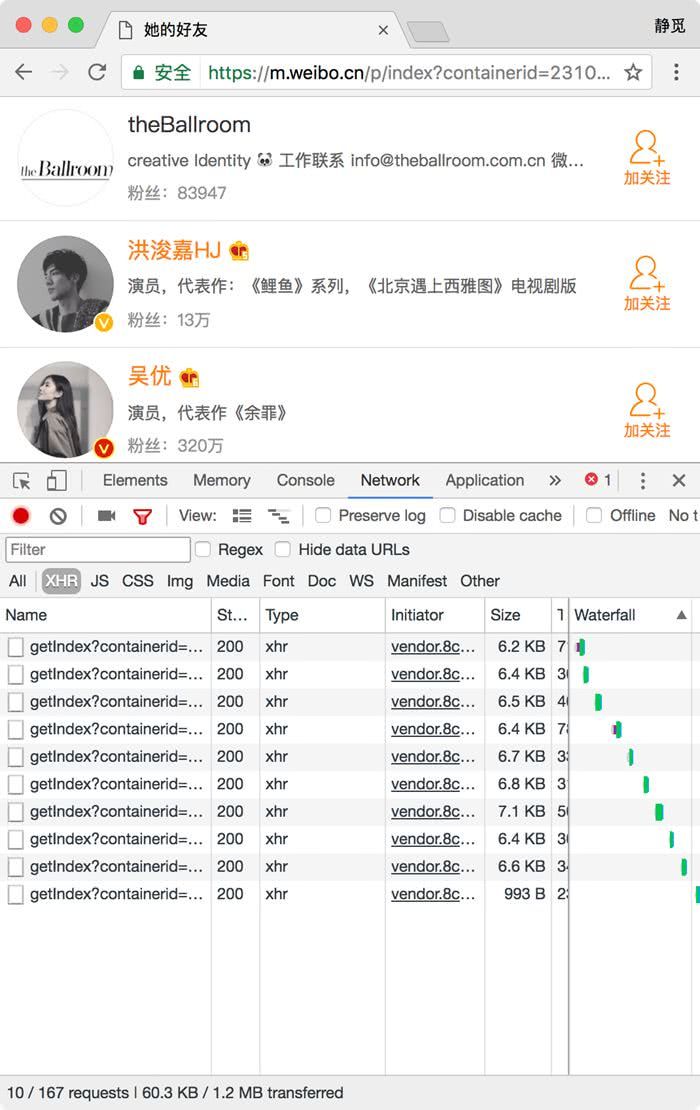The image size is (700, 1110).
Task: Select the JS filter type
Action: [99, 581]
